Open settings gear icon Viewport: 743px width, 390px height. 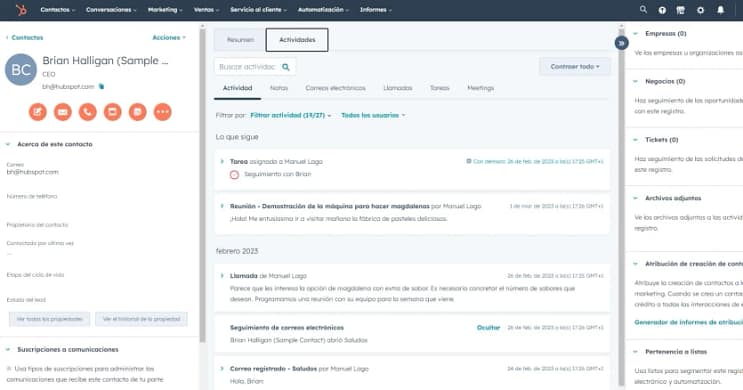(x=700, y=10)
